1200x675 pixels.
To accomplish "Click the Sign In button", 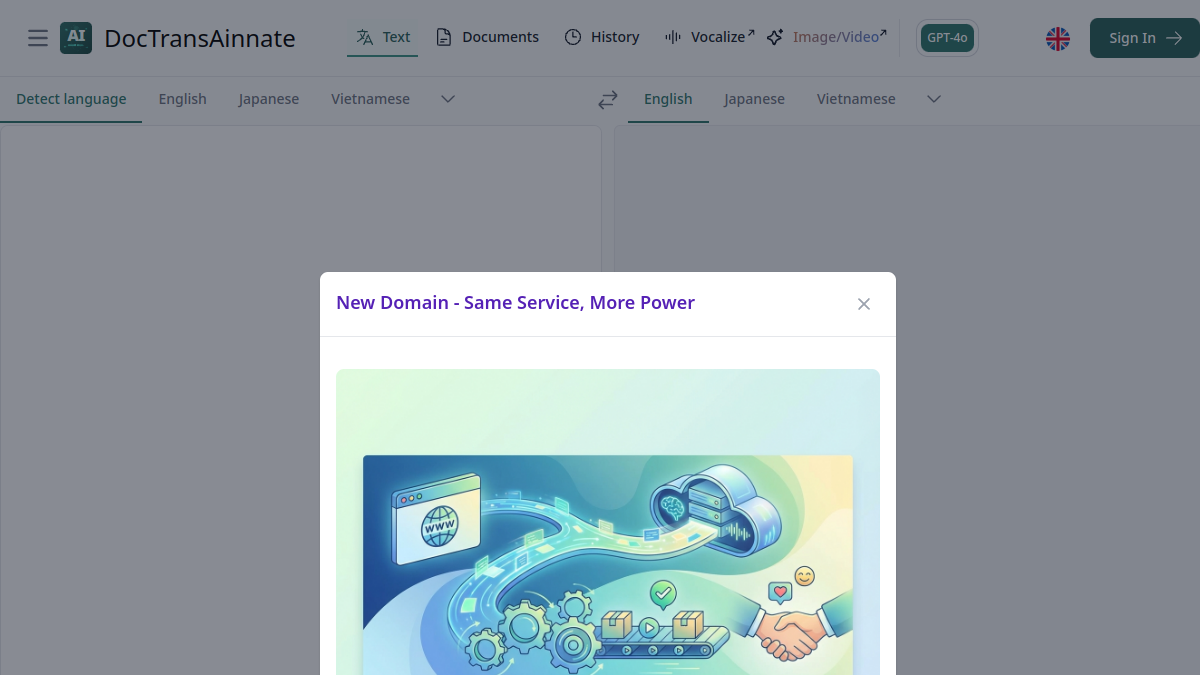I will (1145, 38).
